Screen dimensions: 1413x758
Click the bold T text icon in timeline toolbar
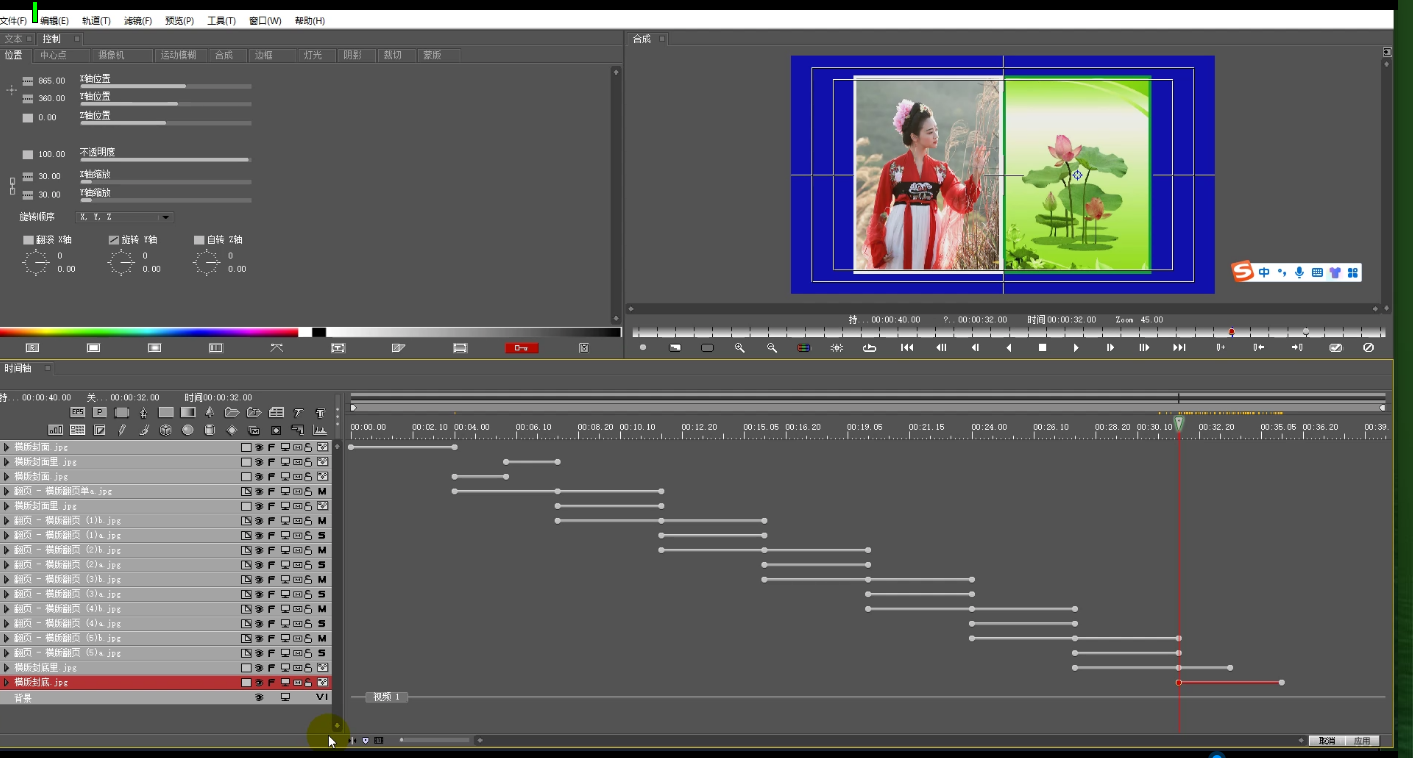[x=320, y=412]
